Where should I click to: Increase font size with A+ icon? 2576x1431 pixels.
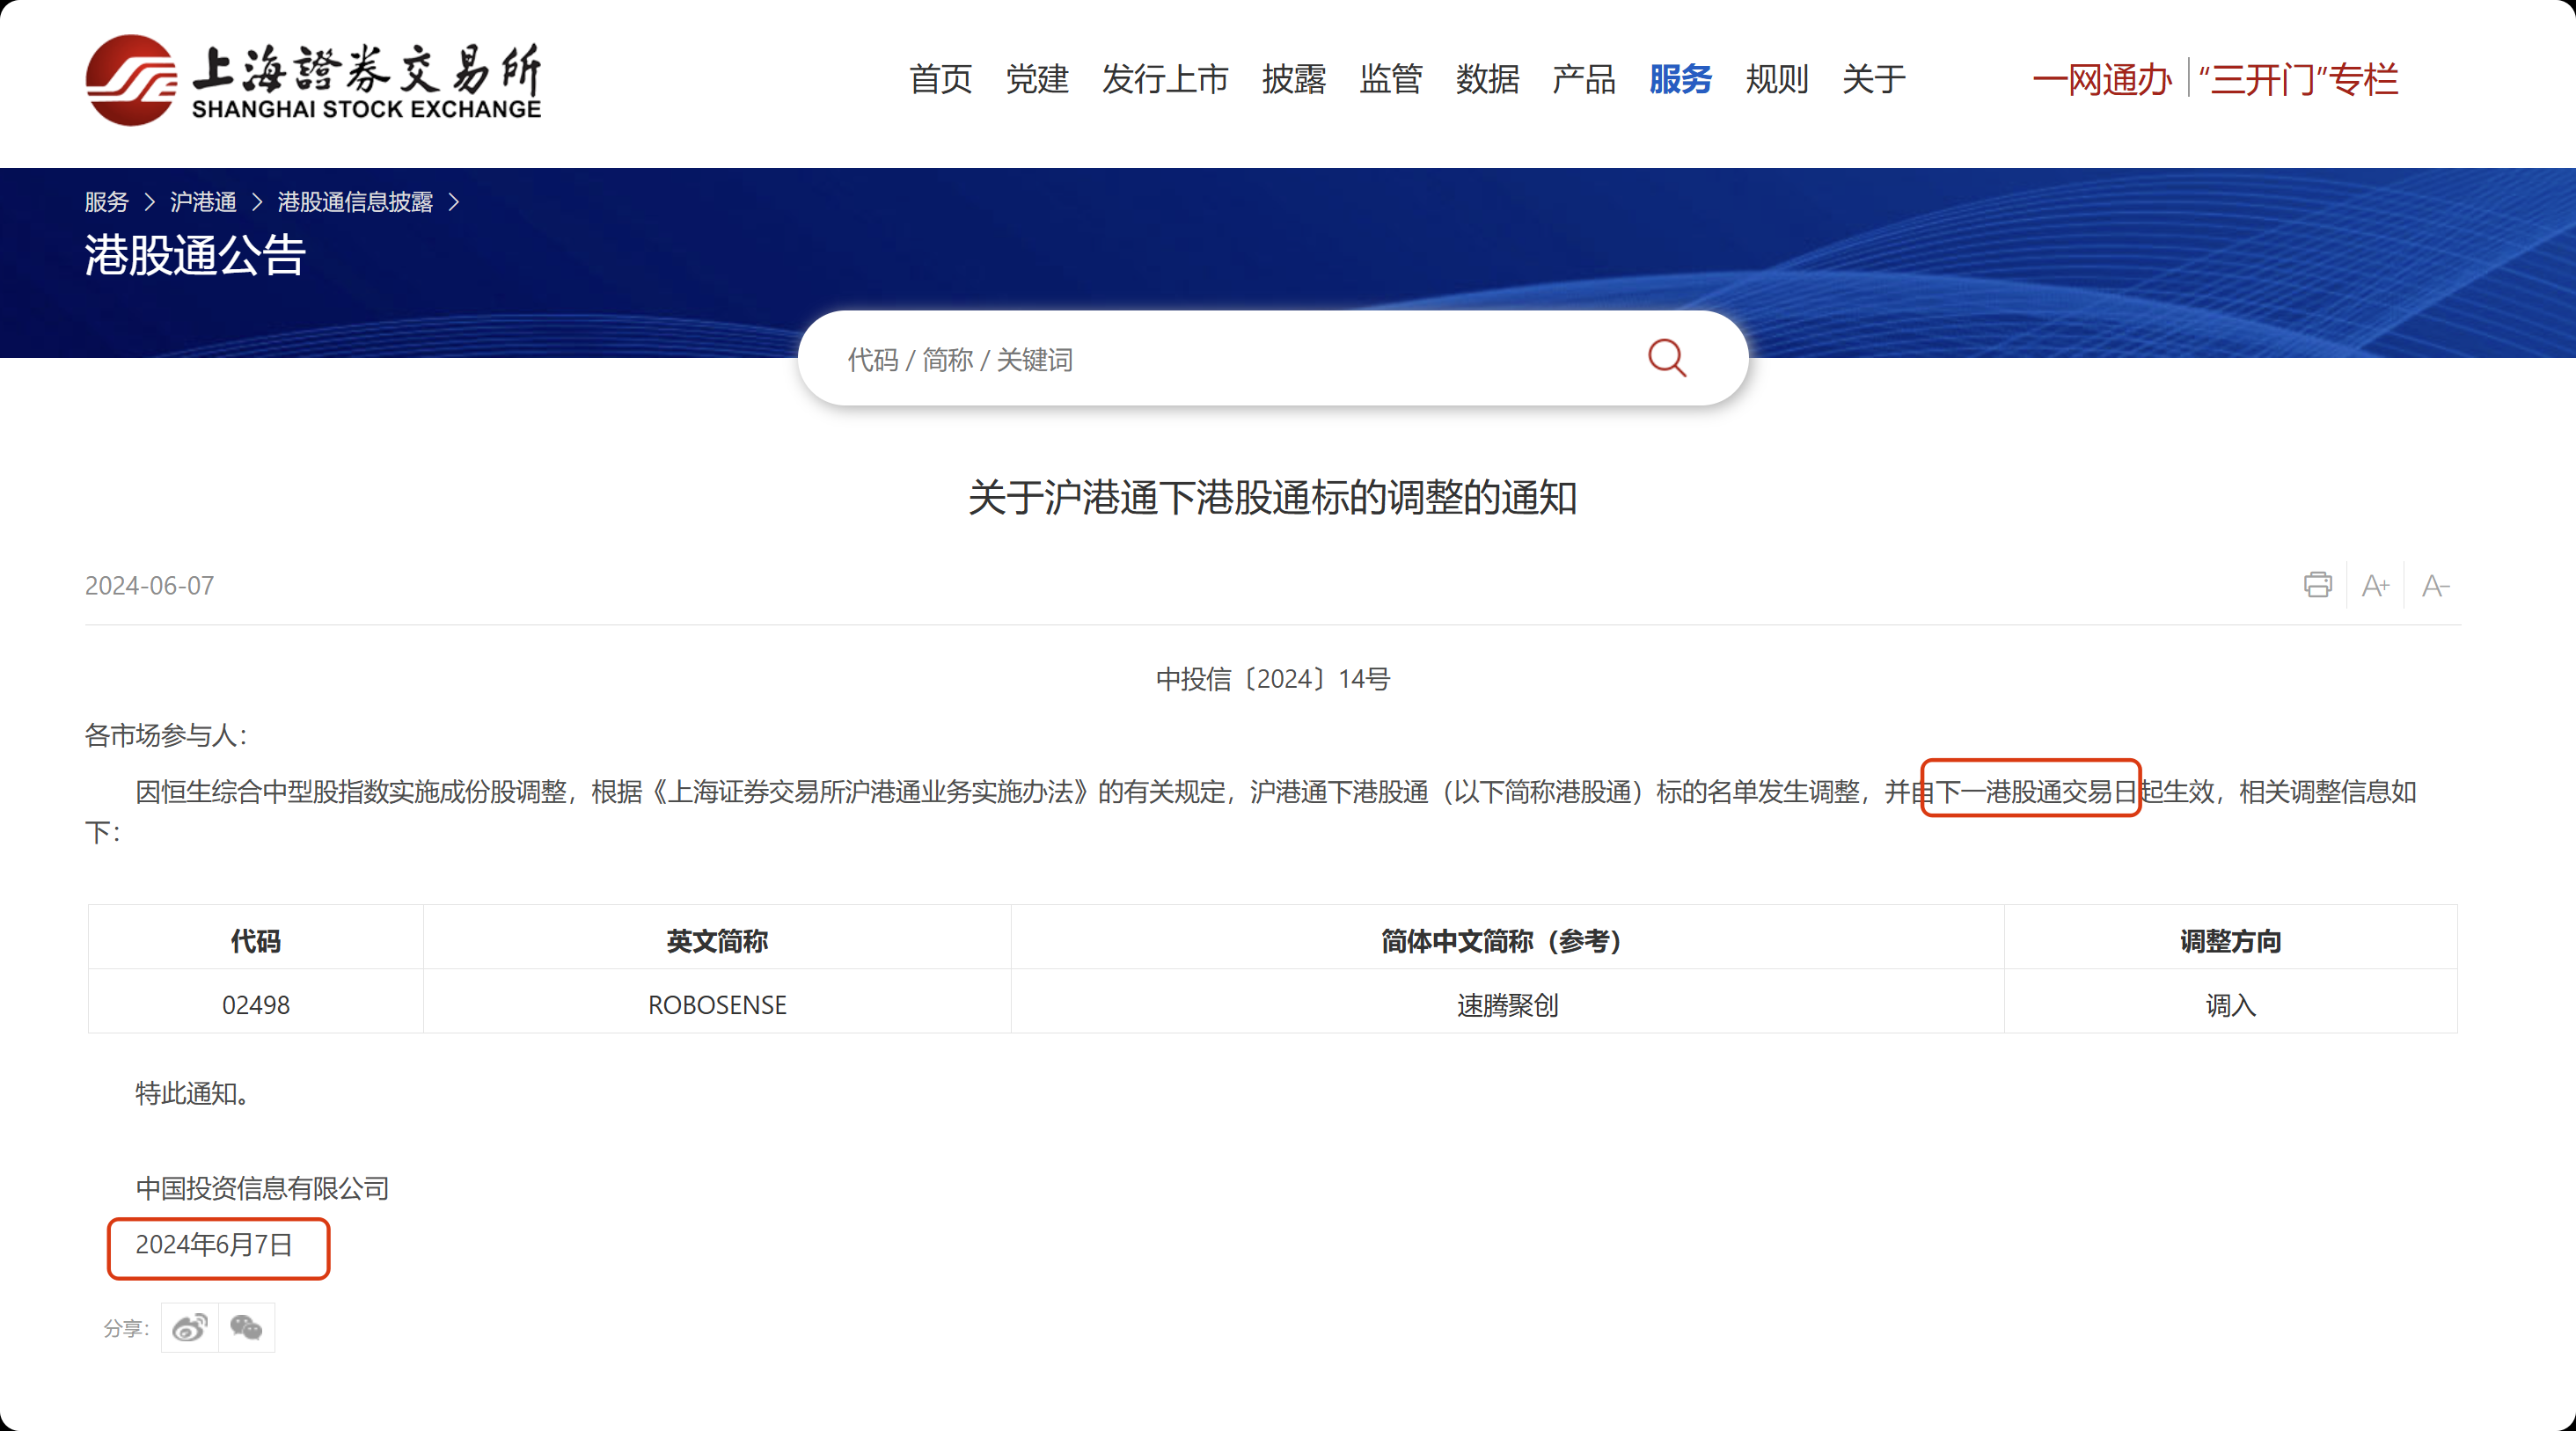pyautogui.click(x=2375, y=586)
